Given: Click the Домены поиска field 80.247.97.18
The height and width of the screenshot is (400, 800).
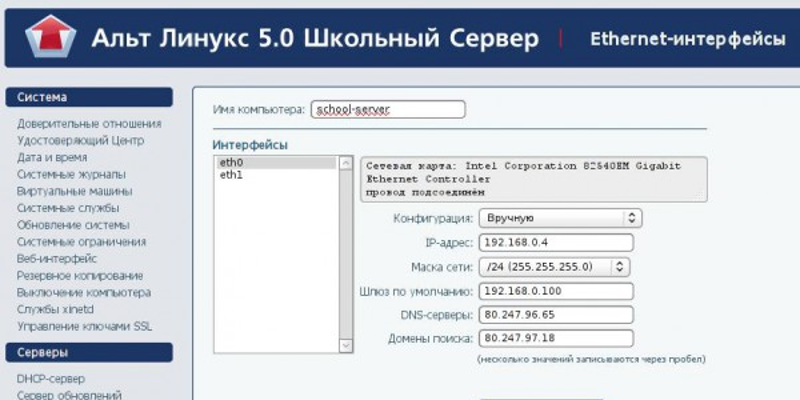Looking at the screenshot, I should click(556, 338).
